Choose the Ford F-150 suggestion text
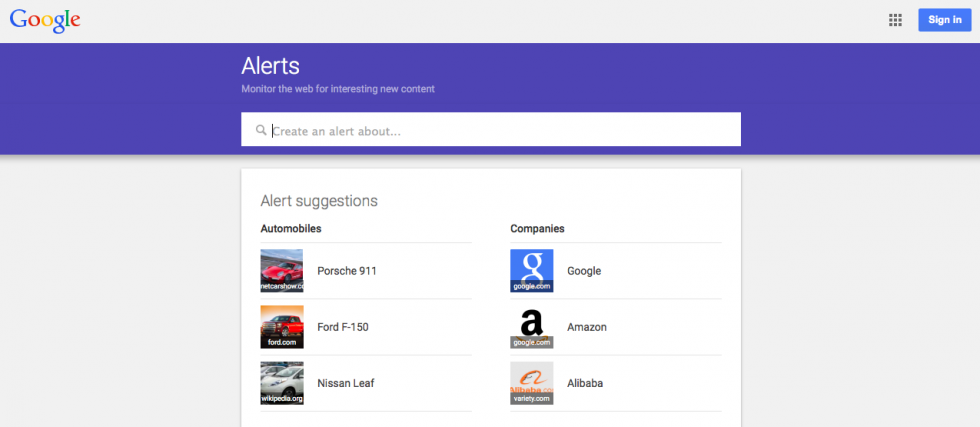Viewport: 980px width, 427px height. click(x=343, y=327)
